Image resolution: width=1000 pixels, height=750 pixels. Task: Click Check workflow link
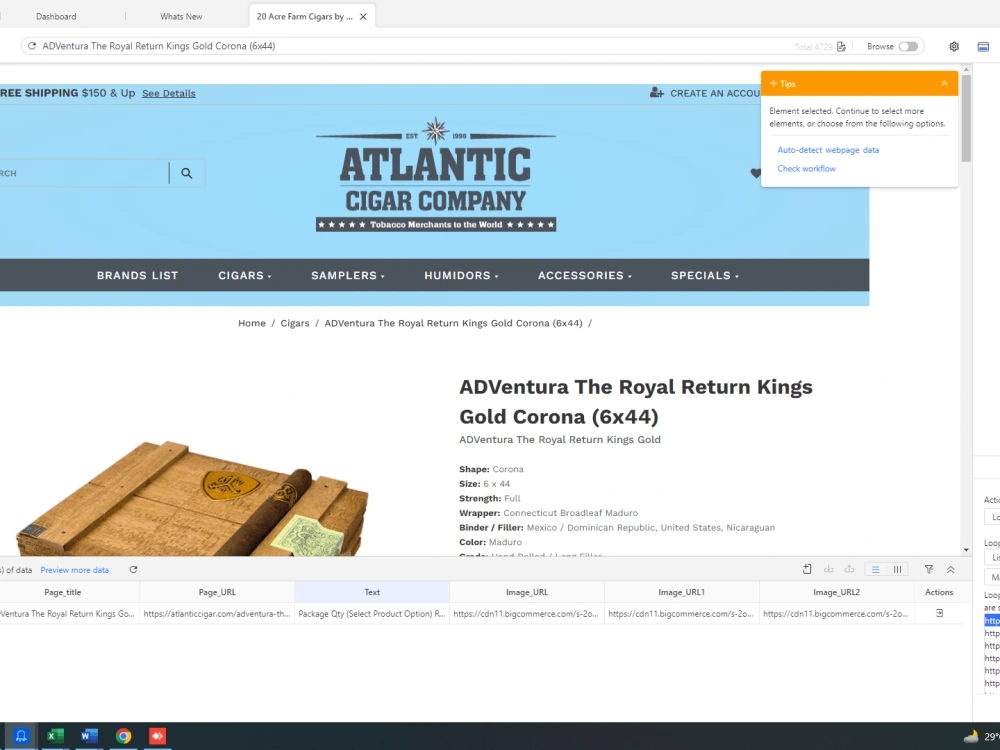tap(806, 168)
